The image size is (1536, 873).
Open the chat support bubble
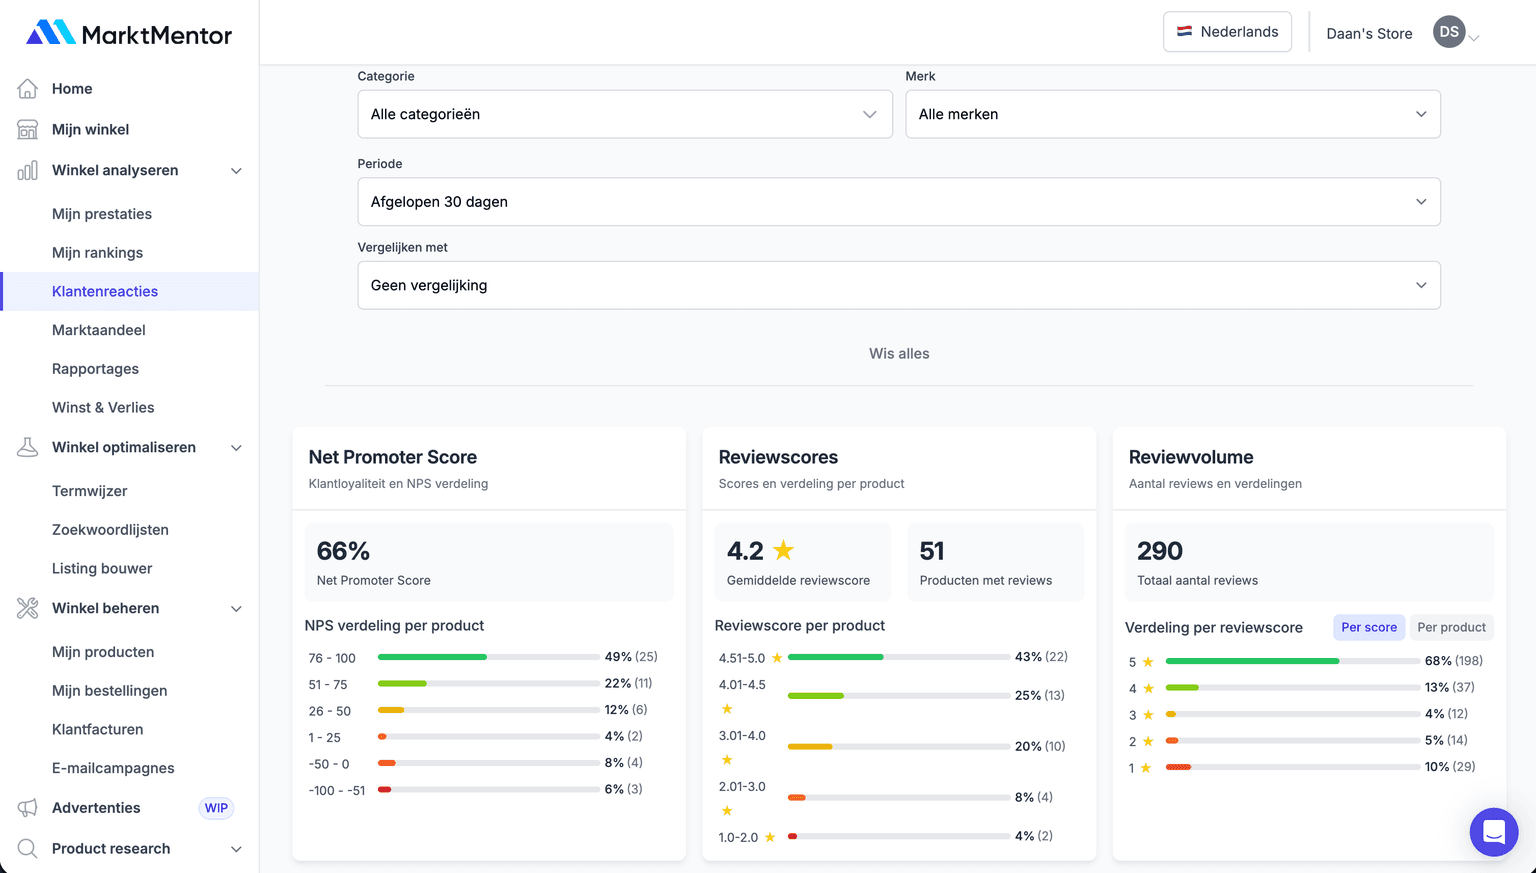(1494, 832)
